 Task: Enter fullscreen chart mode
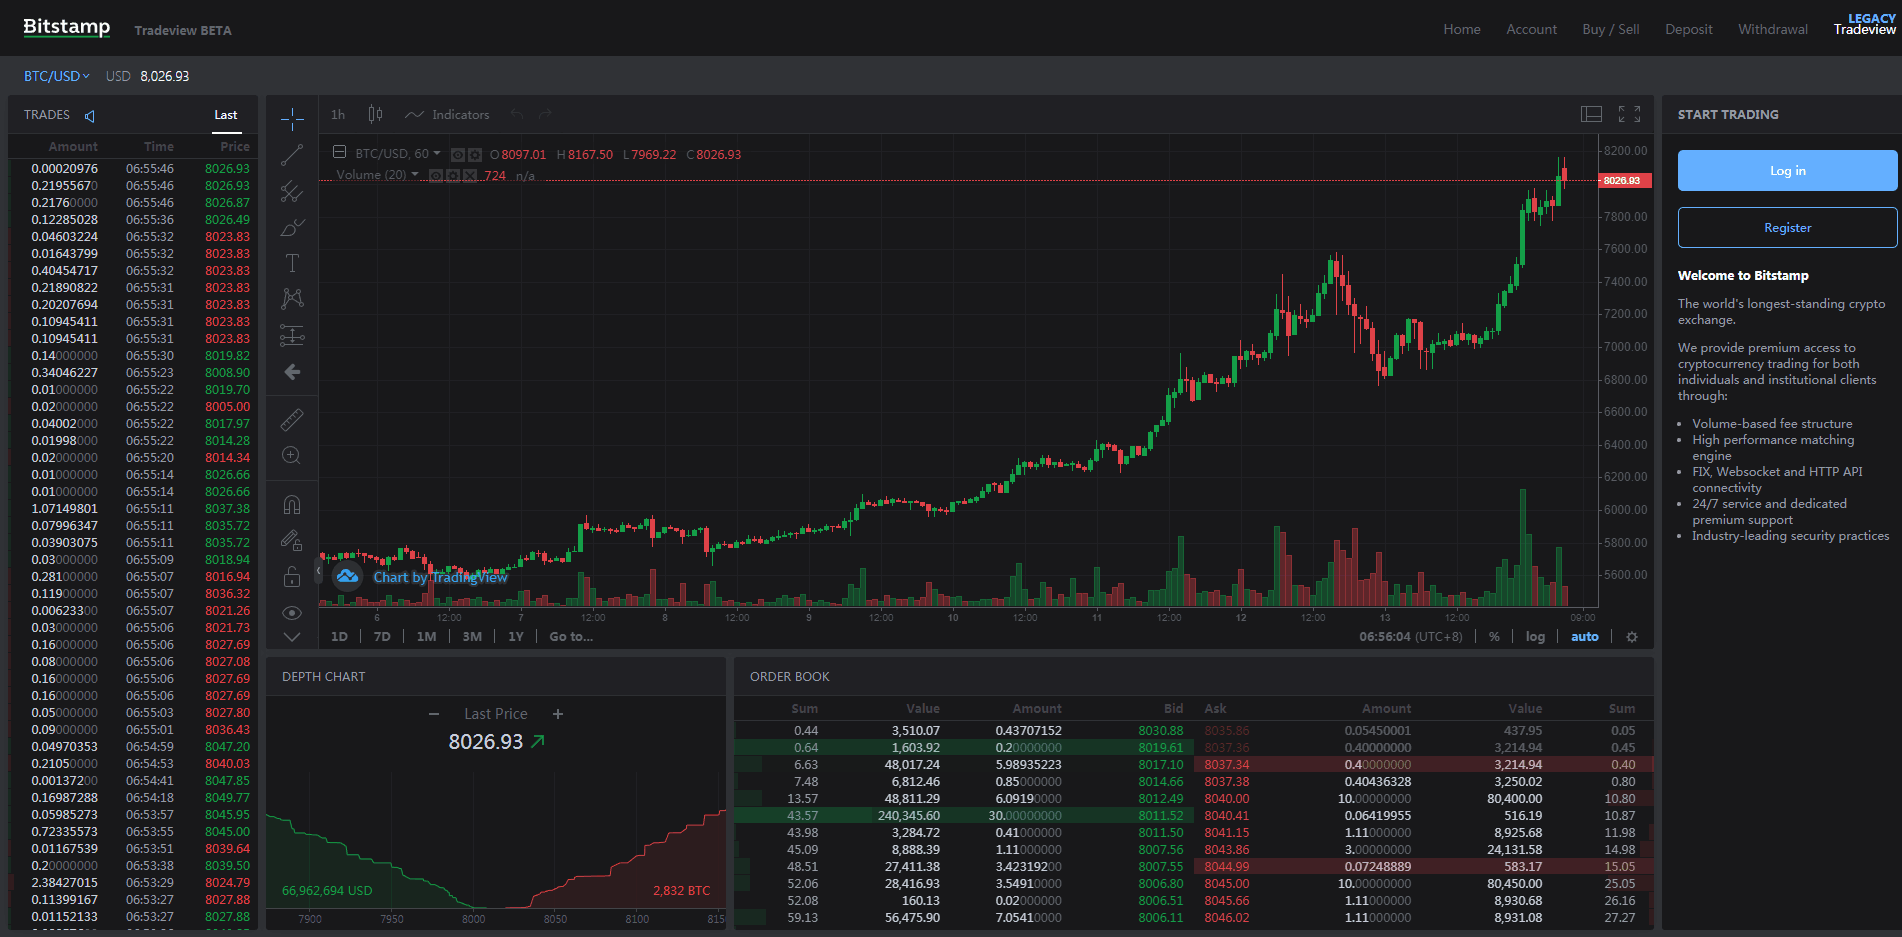[x=1629, y=115]
